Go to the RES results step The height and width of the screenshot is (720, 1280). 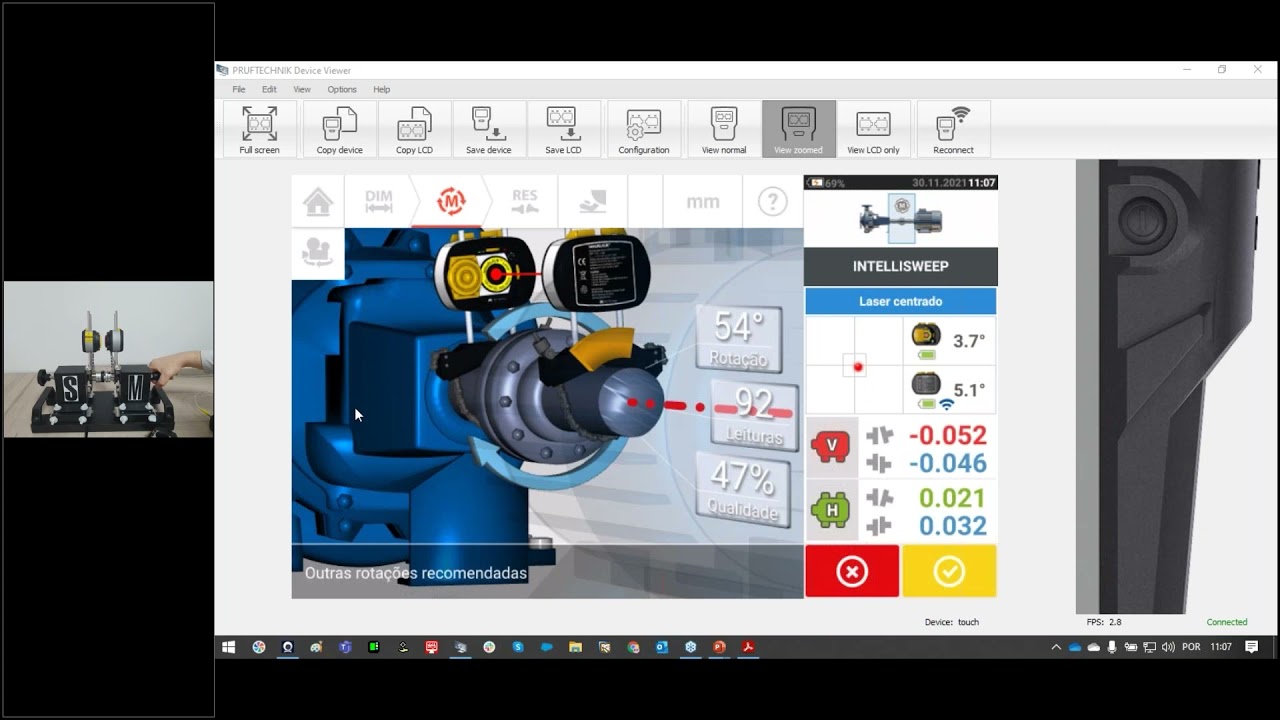524,202
